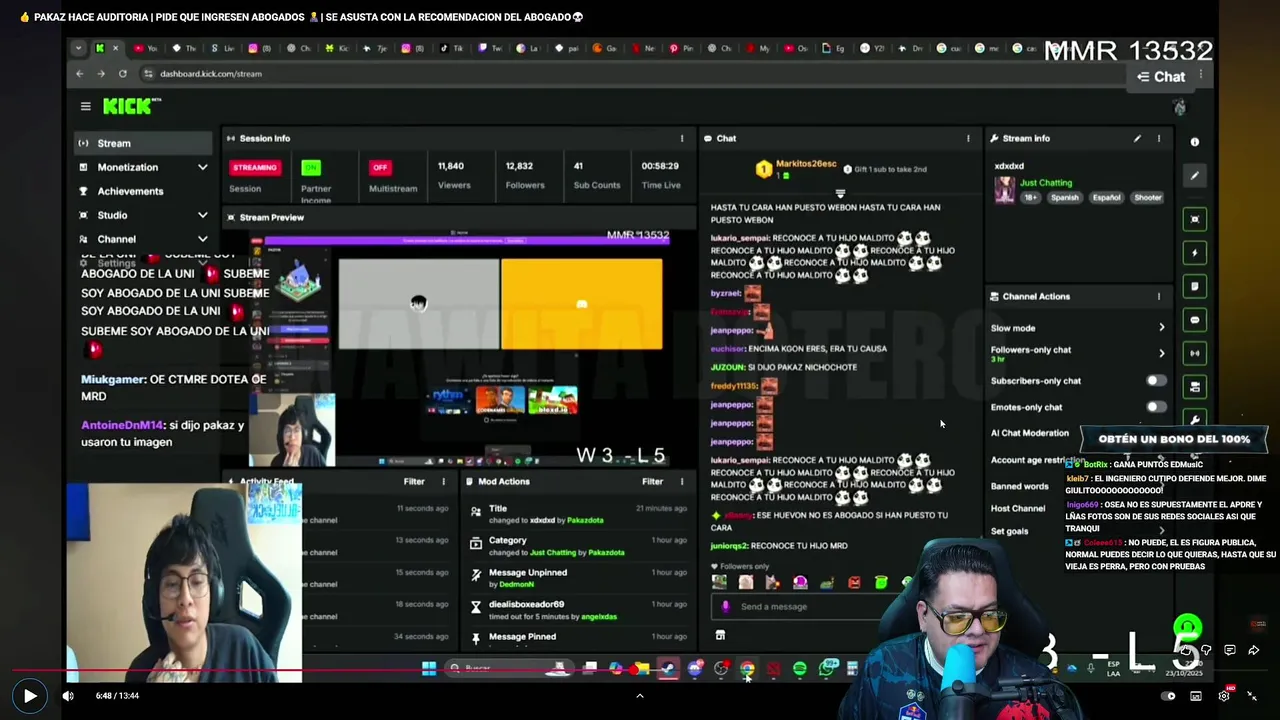Screen dimensions: 1280x720
Task: Open Stream info panel options menu
Action: (1159, 139)
